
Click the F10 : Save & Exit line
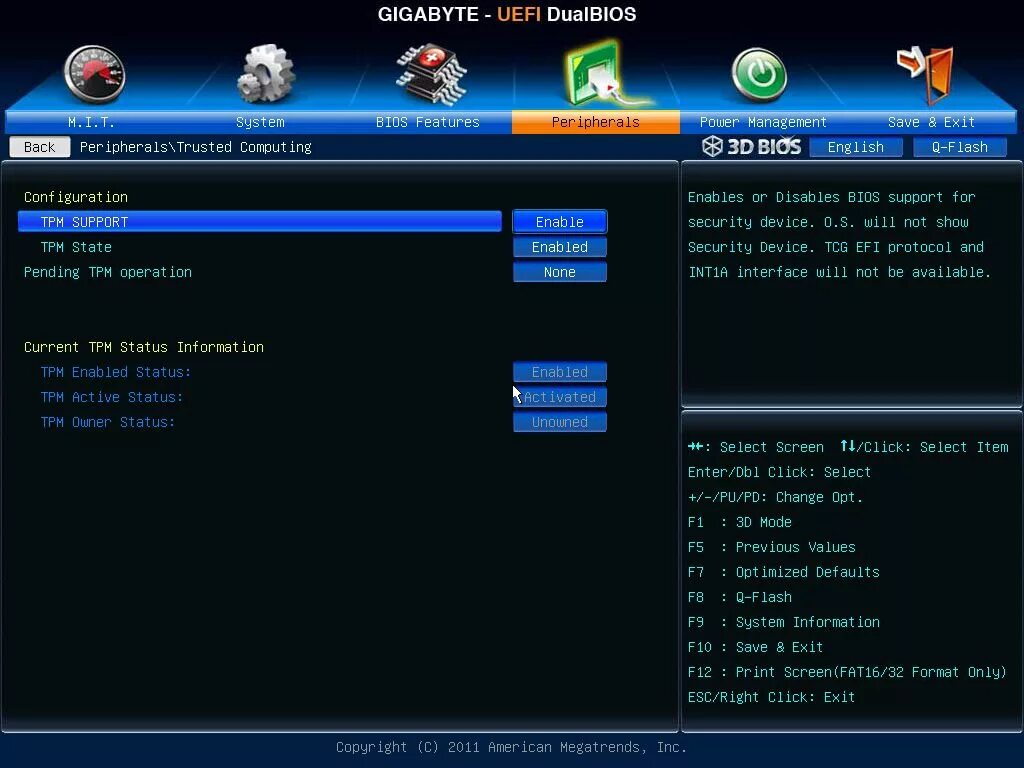[x=755, y=647]
